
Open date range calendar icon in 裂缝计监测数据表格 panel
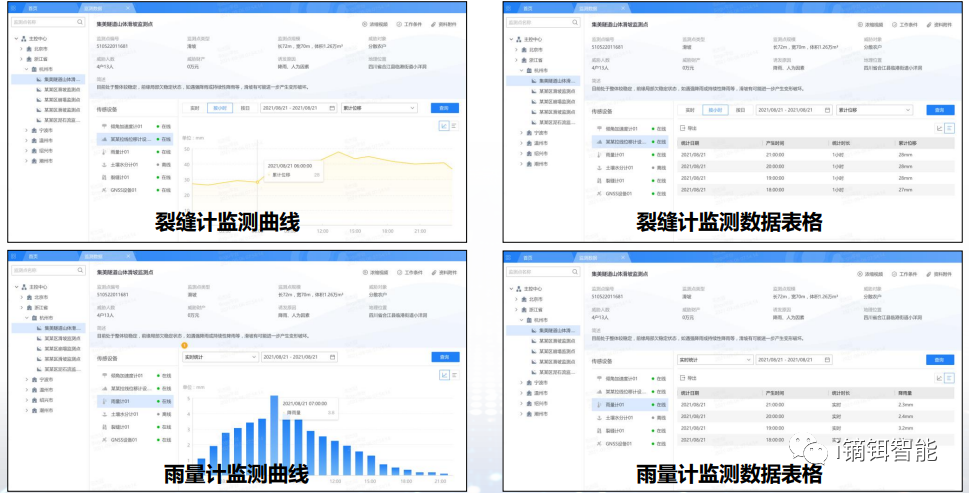click(x=825, y=110)
